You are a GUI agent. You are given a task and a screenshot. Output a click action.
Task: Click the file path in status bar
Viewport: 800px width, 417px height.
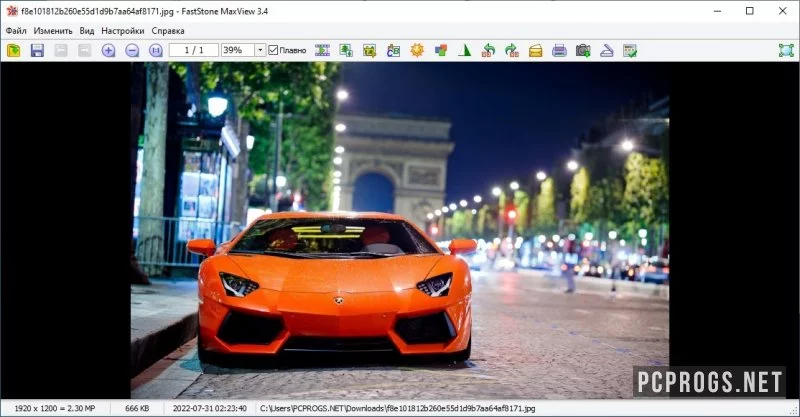coord(397,408)
